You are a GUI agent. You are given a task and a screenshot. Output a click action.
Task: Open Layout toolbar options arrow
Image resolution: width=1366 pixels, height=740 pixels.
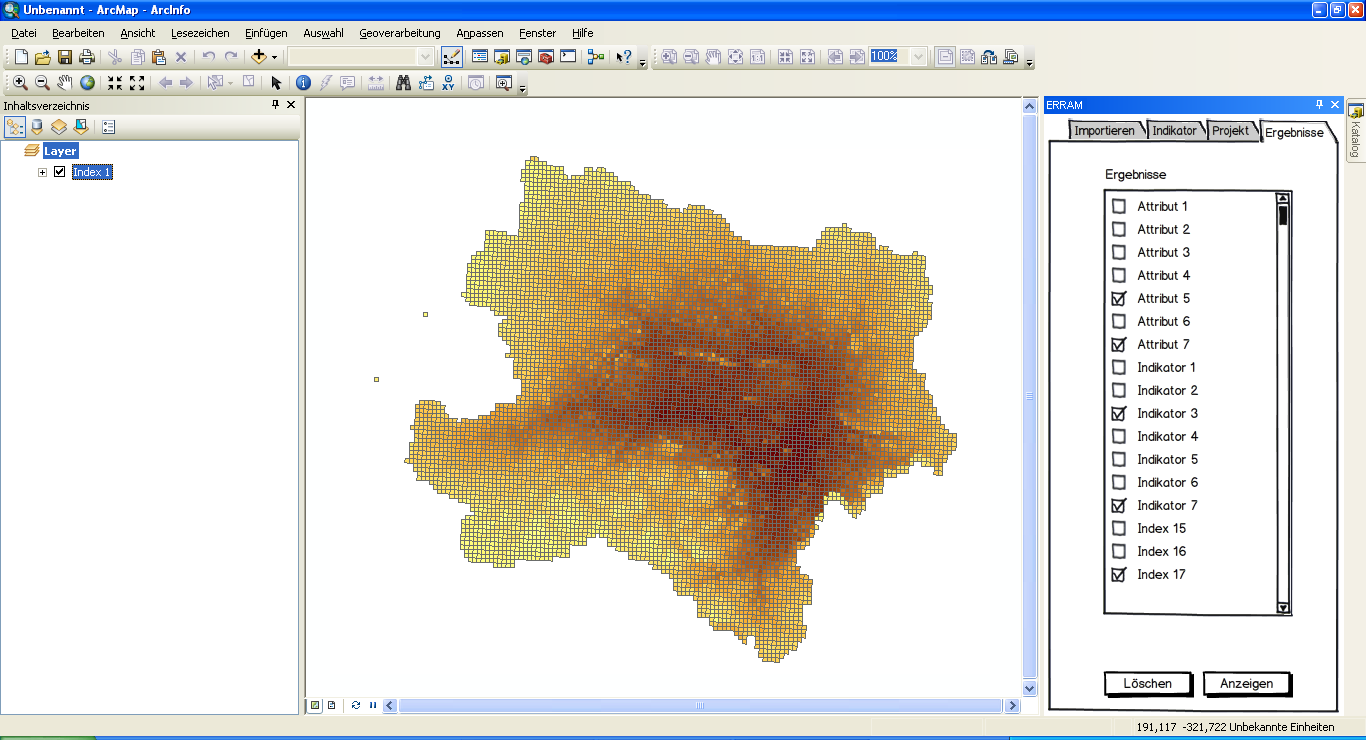coord(1030,63)
